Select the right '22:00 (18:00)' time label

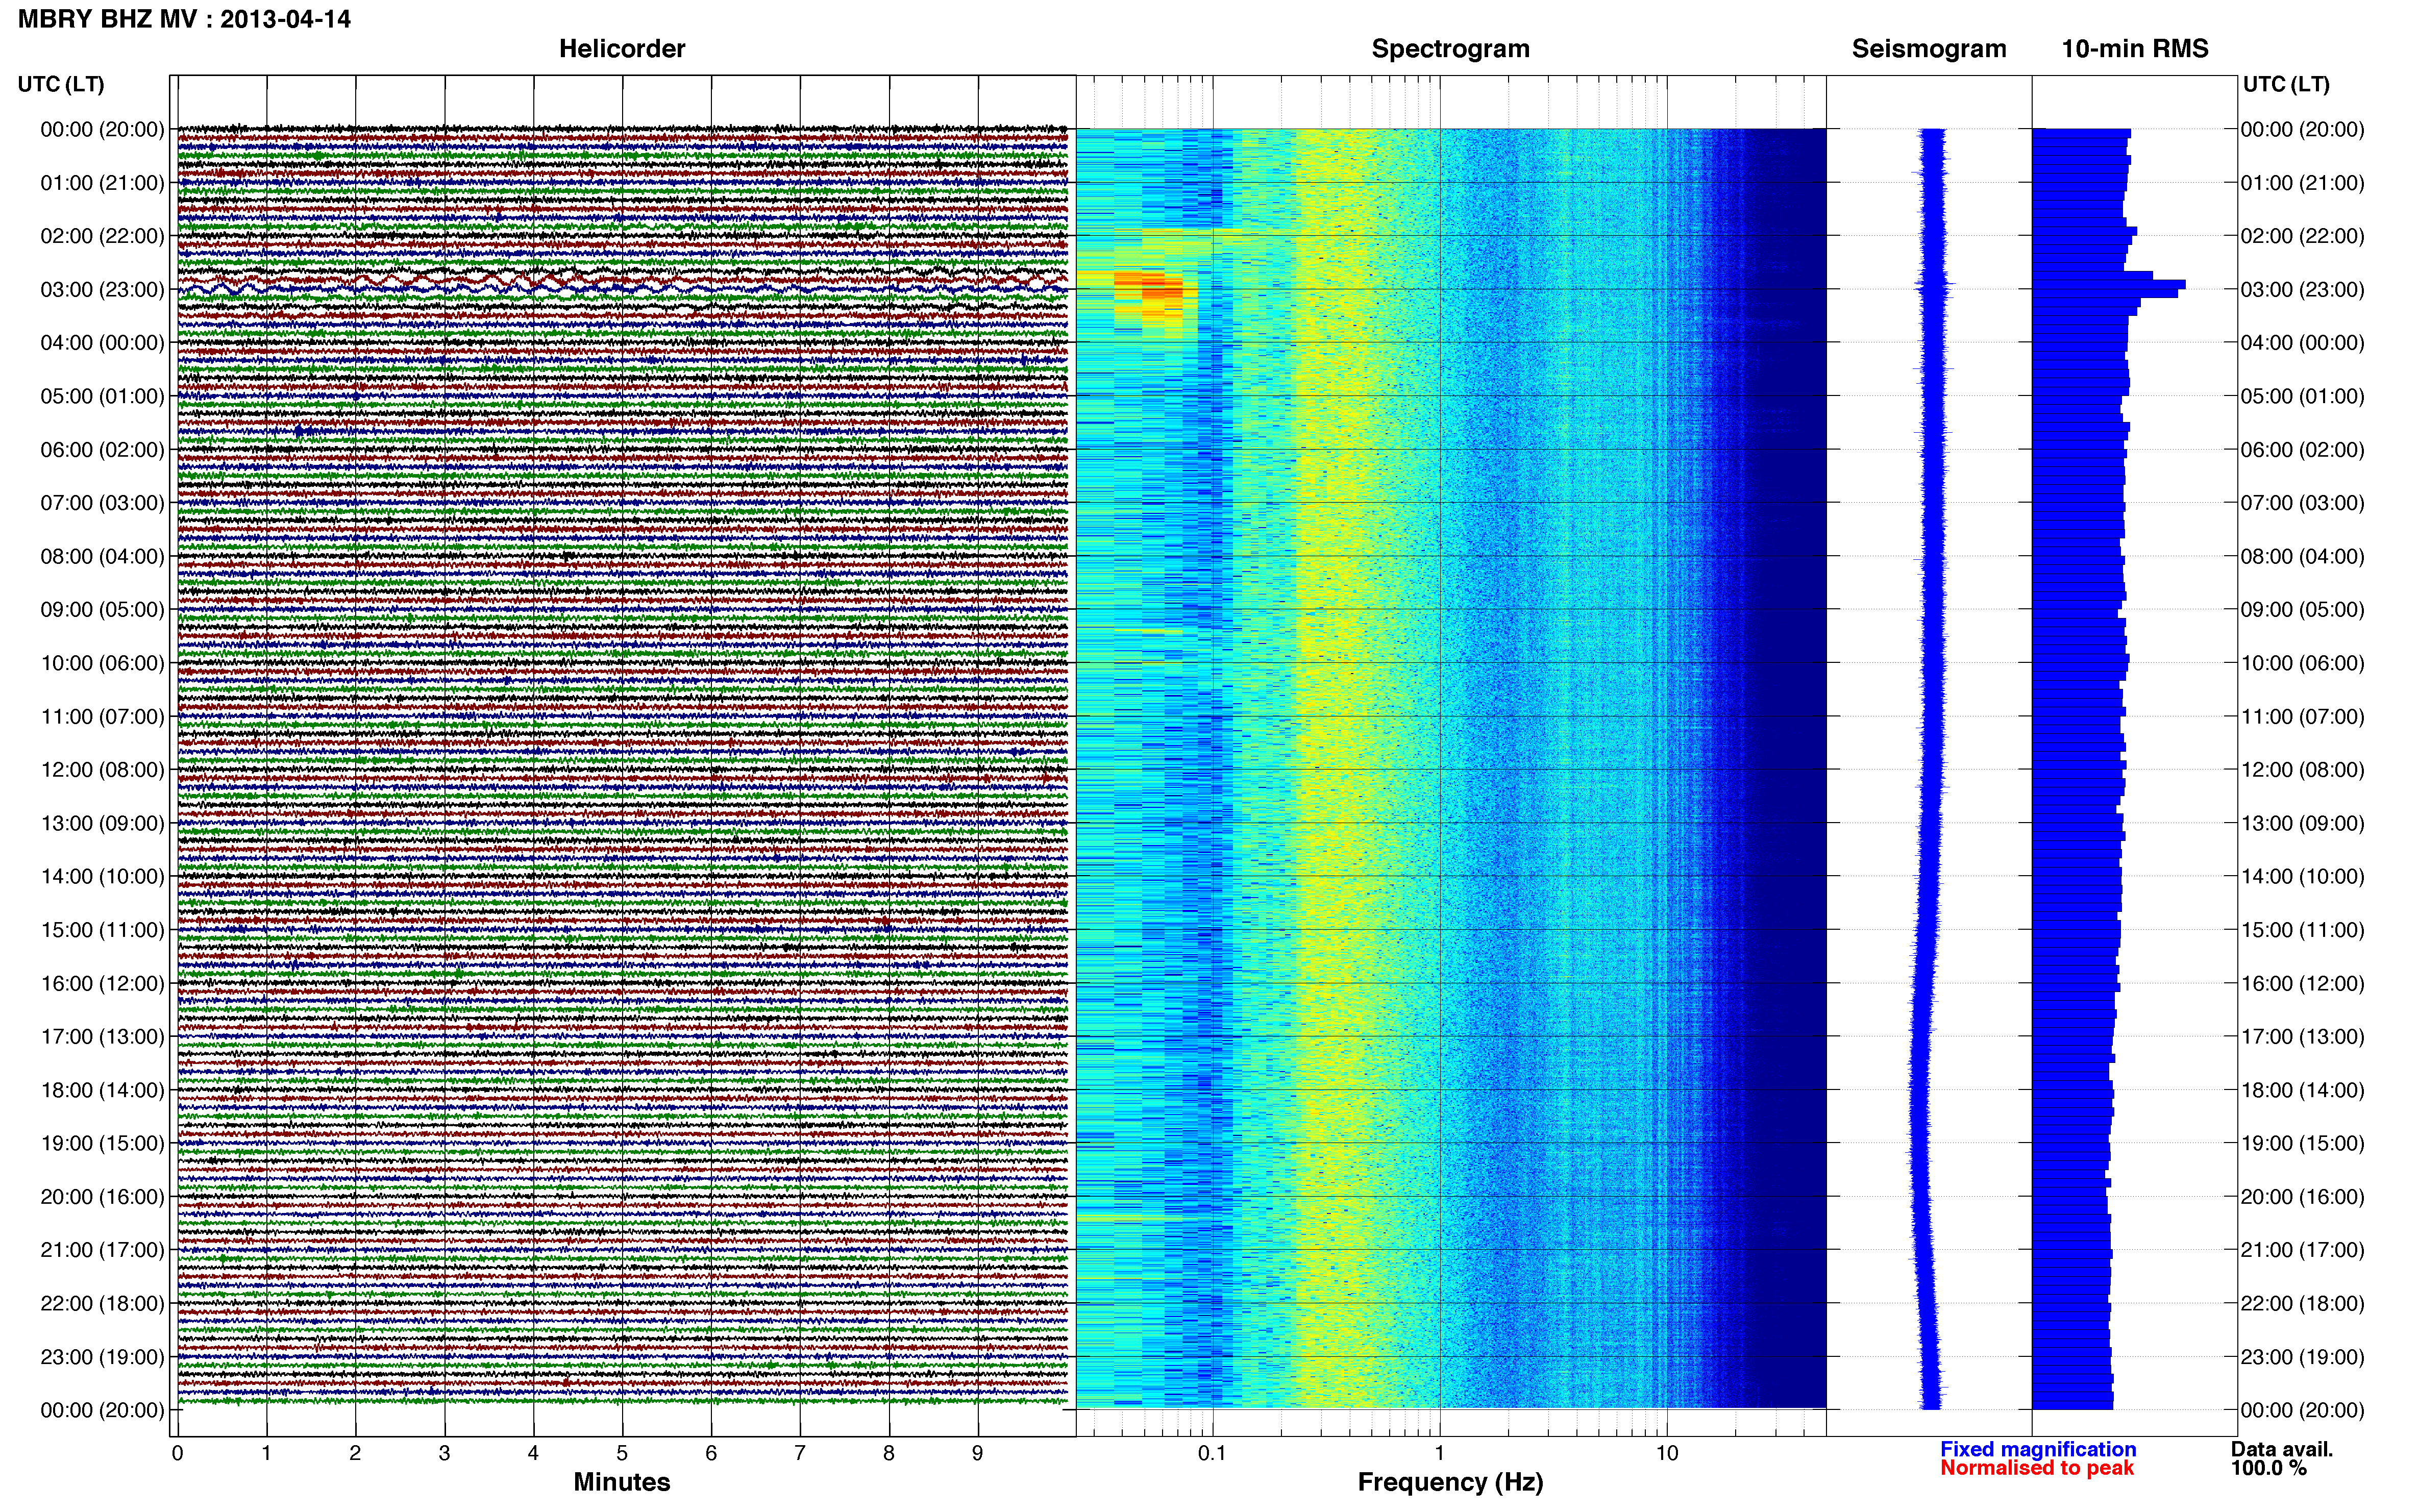tap(2302, 1304)
